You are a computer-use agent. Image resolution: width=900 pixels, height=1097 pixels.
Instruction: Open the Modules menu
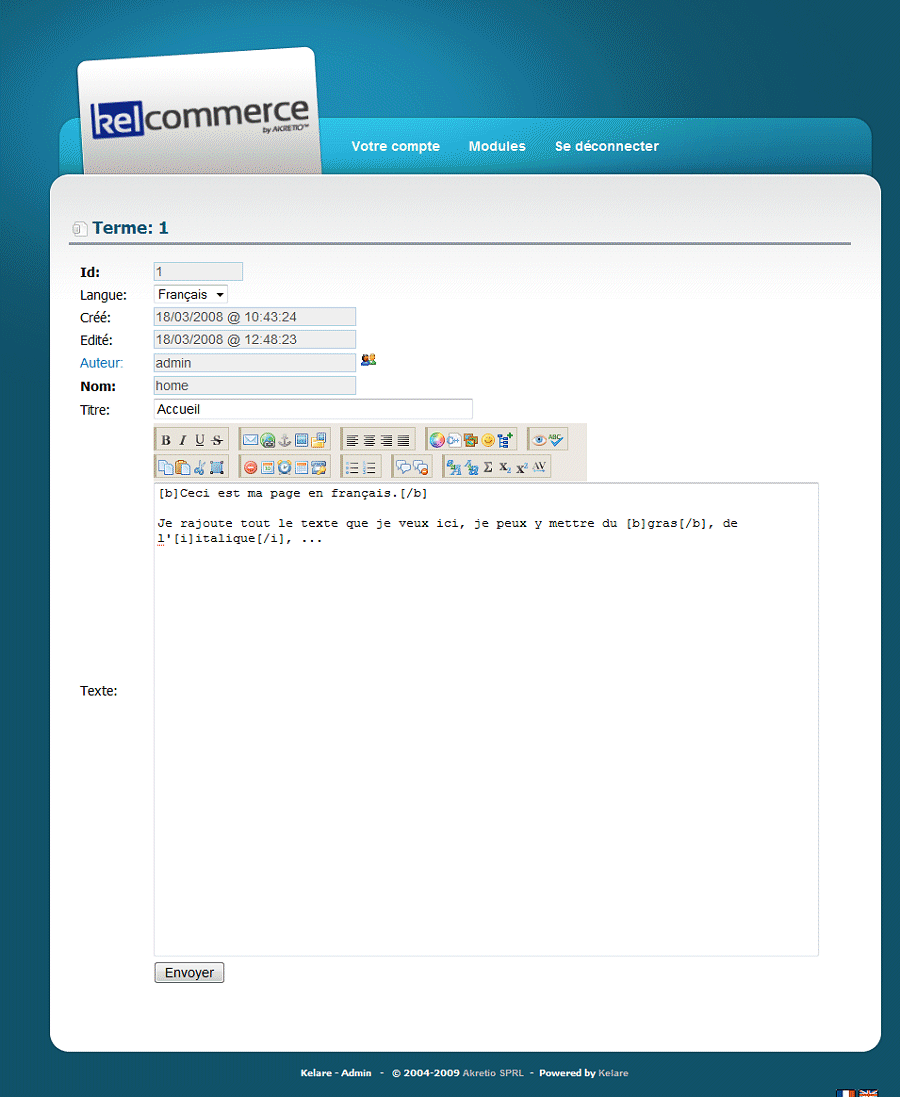point(497,146)
